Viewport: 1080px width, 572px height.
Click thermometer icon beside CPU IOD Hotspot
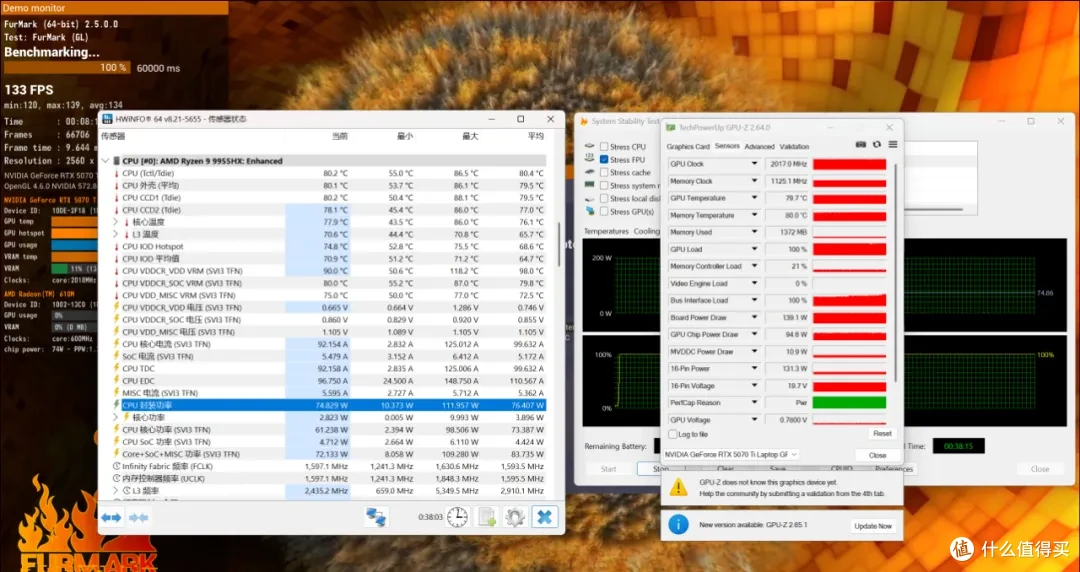tap(116, 246)
